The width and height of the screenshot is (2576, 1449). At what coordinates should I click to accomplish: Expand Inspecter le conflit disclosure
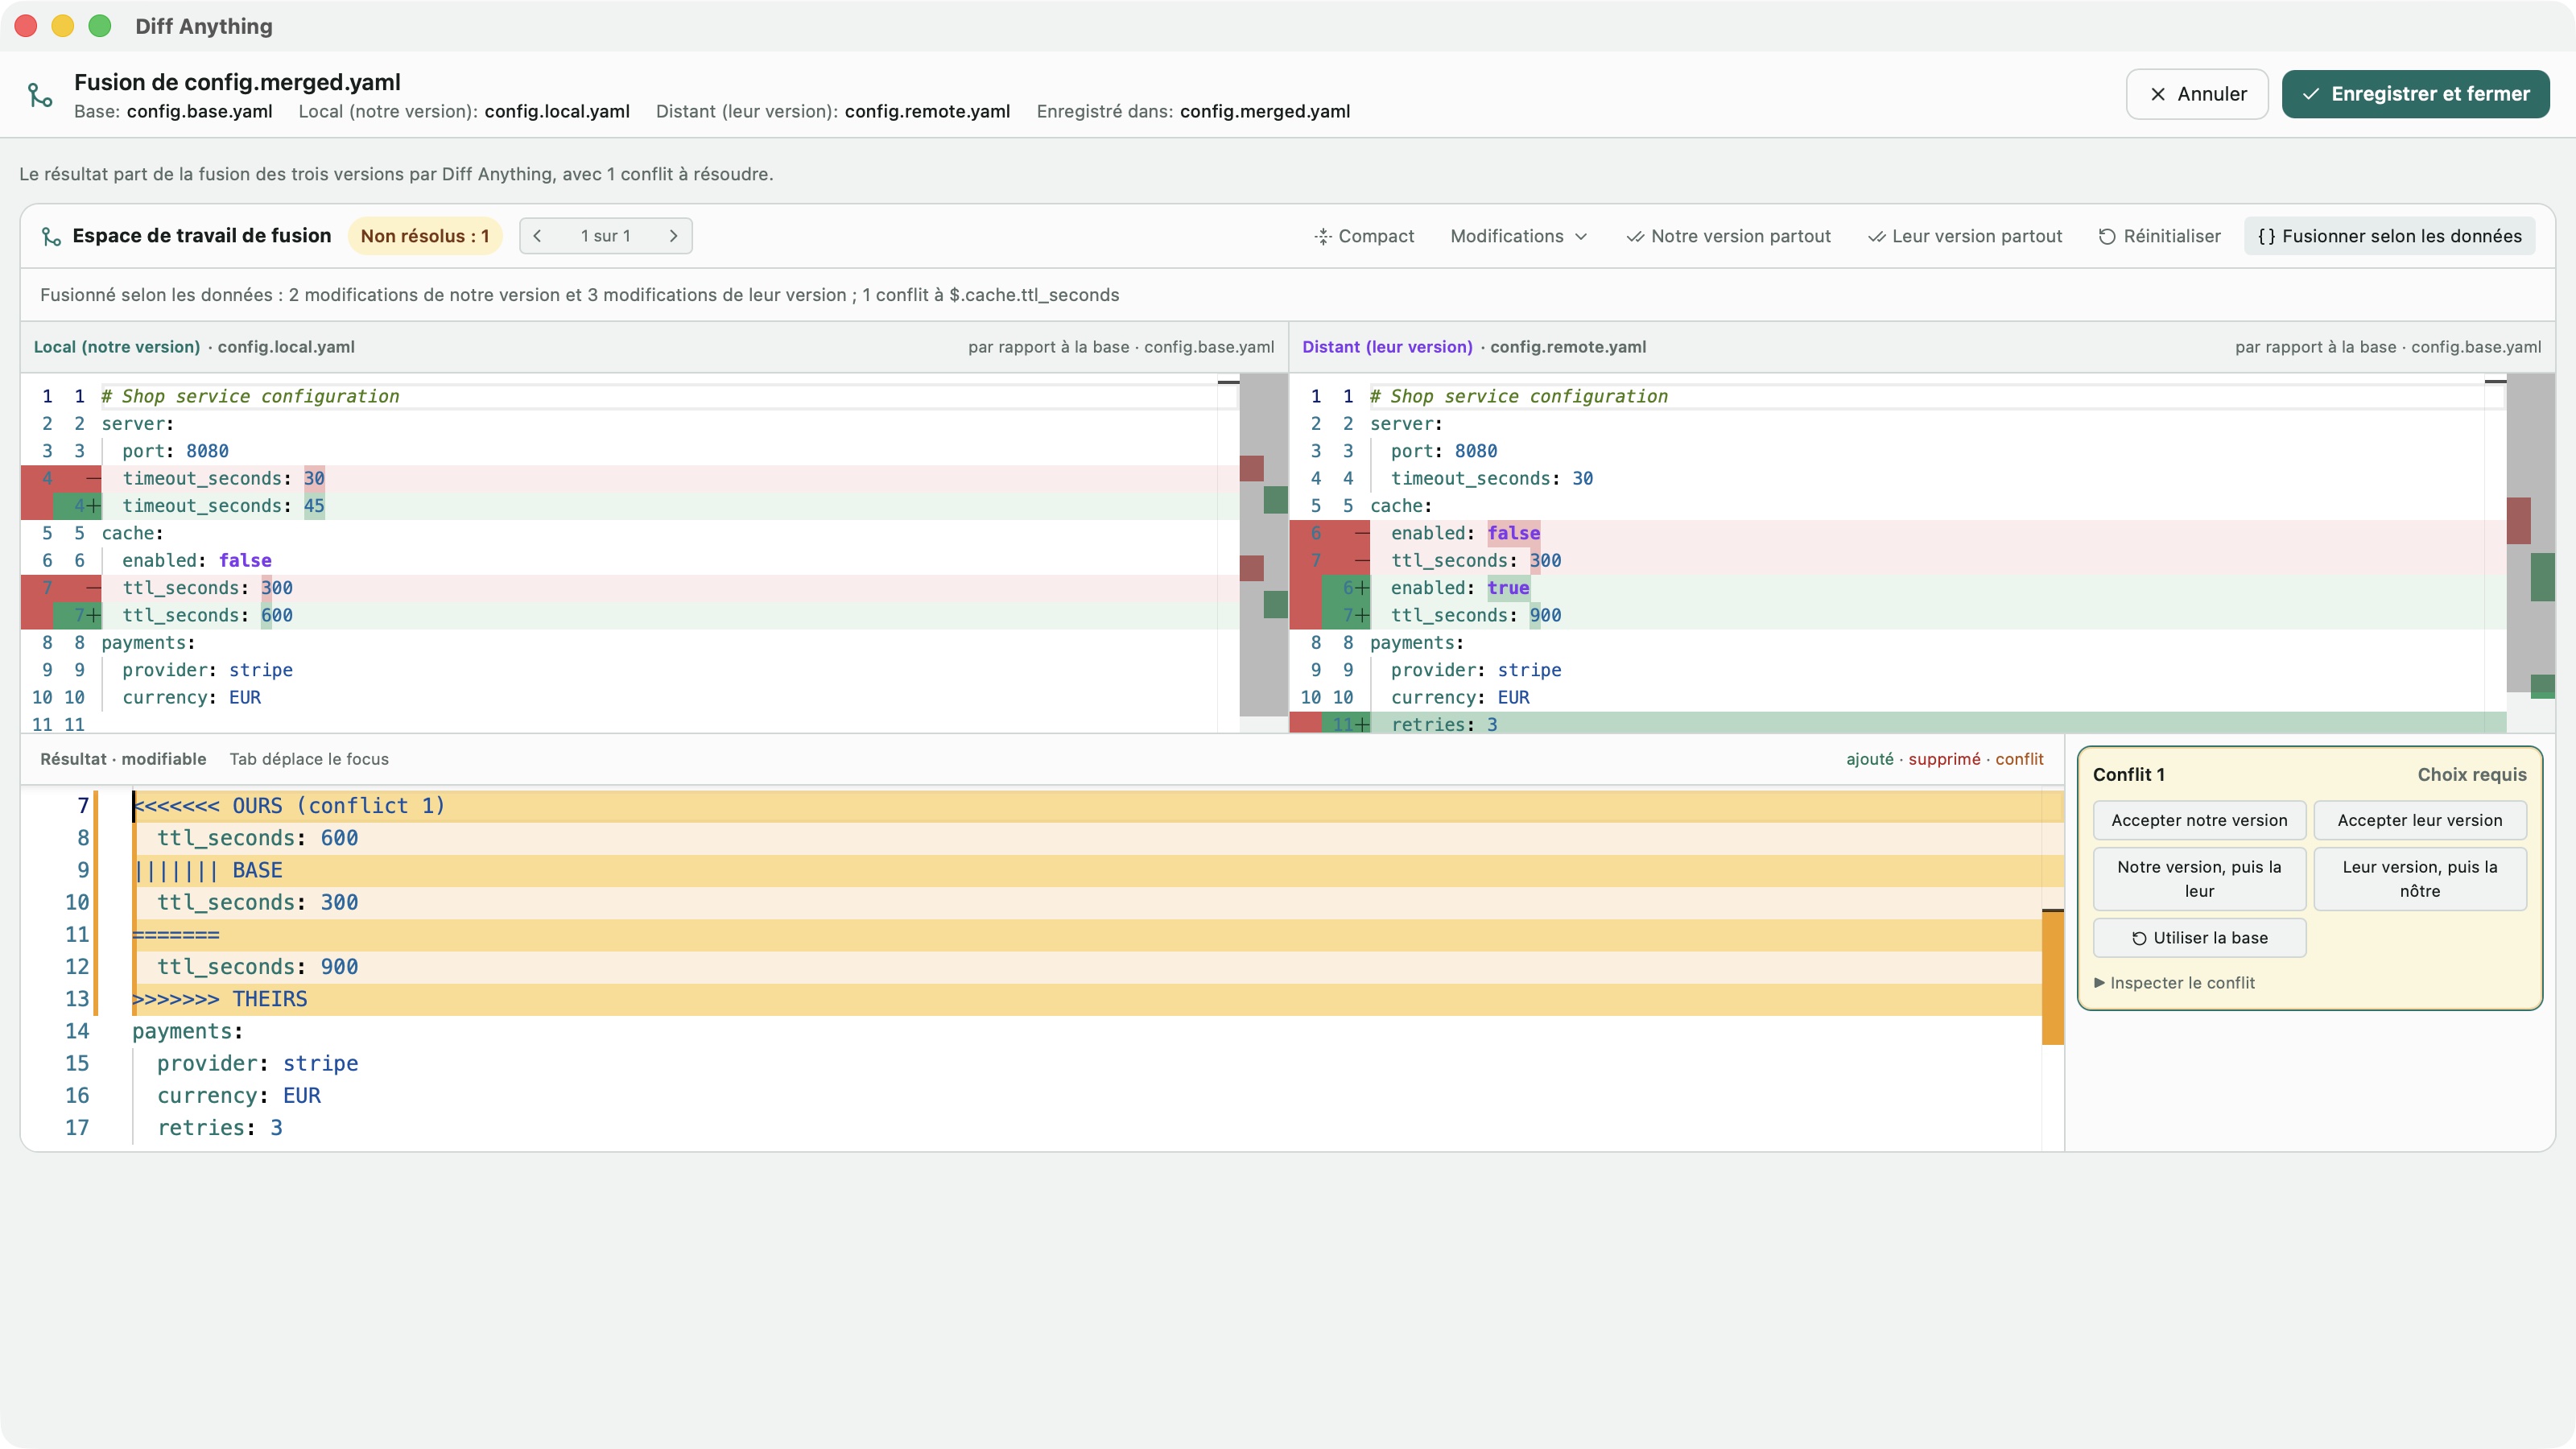coord(2174,983)
